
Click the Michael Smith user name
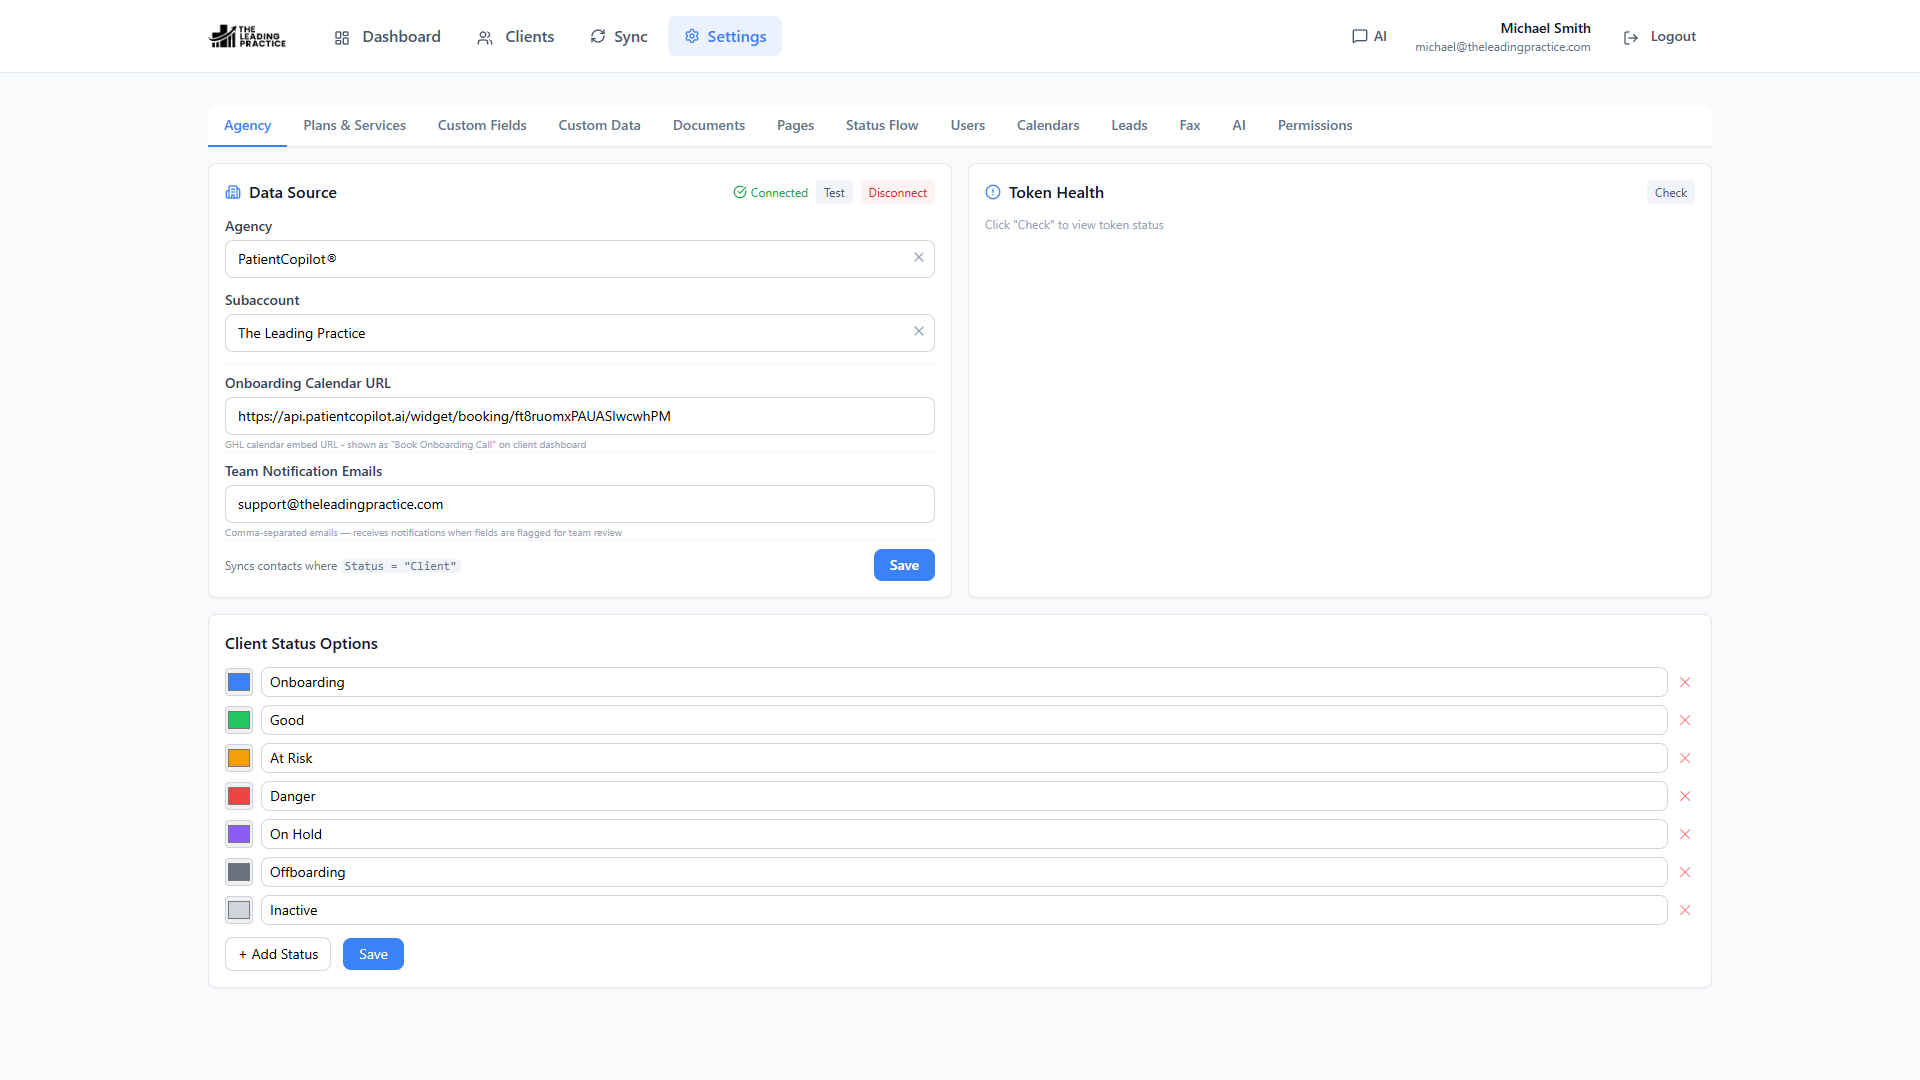coord(1545,28)
